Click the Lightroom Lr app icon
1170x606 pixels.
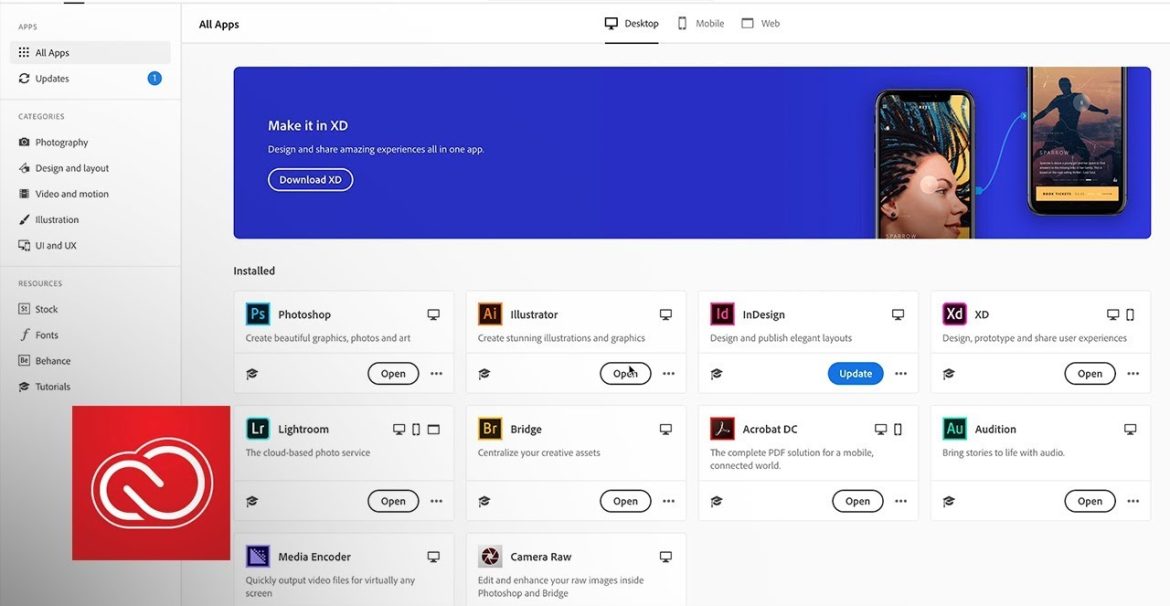click(257, 428)
